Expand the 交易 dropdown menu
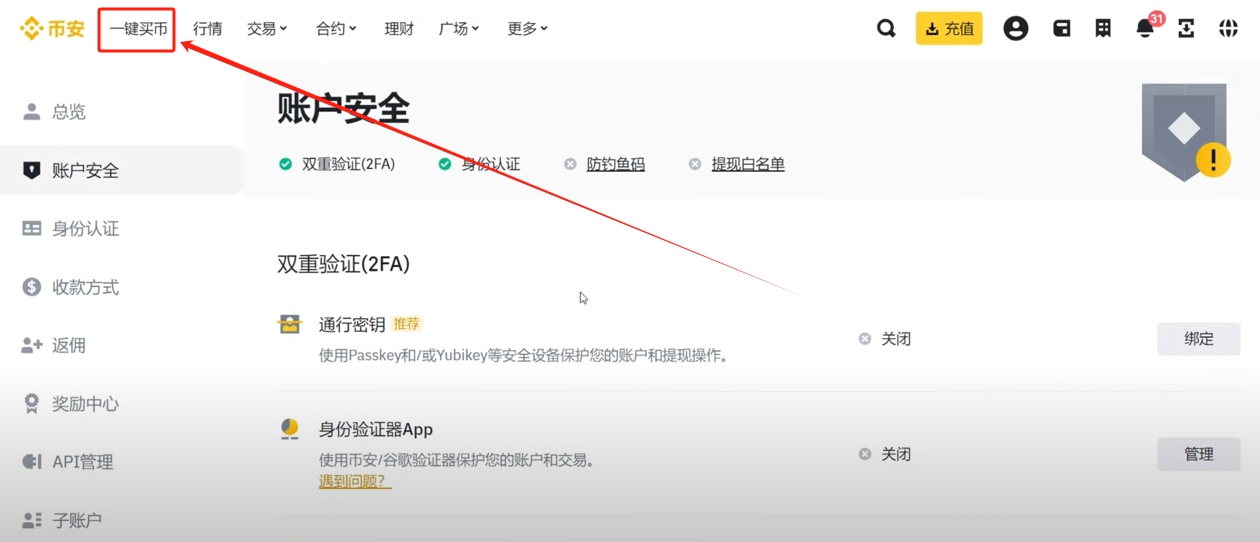The height and width of the screenshot is (542, 1260). click(267, 29)
